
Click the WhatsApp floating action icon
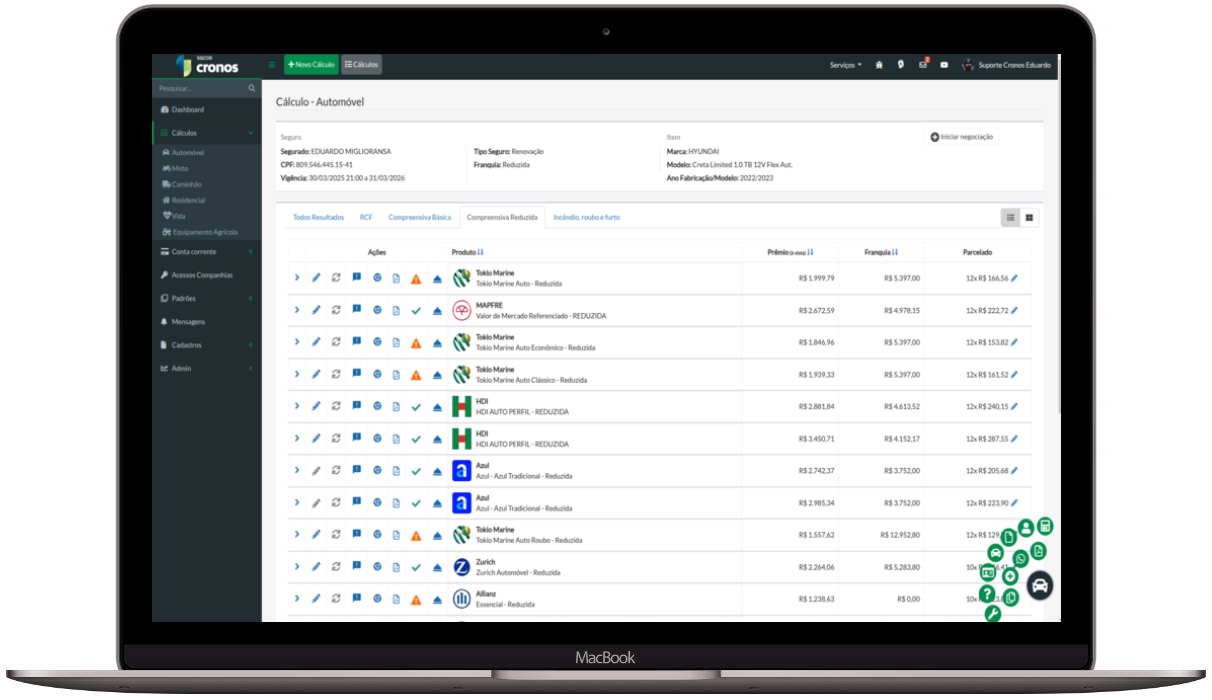coord(1020,558)
